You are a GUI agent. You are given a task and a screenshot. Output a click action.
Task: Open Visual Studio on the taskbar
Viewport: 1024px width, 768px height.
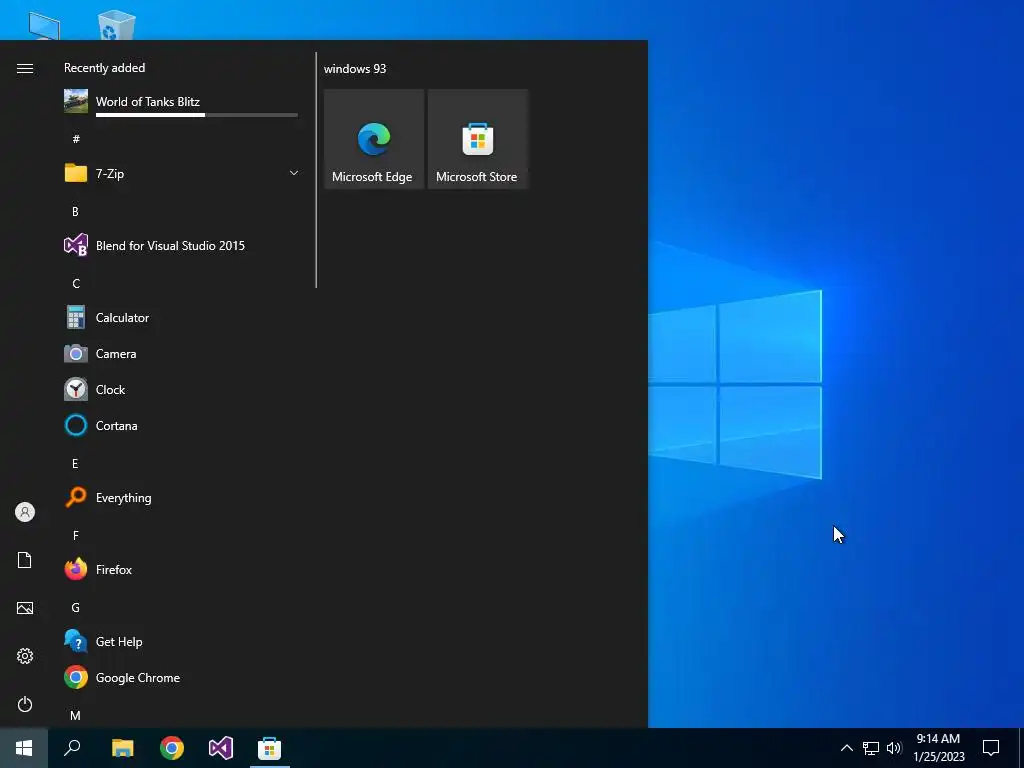click(x=221, y=748)
